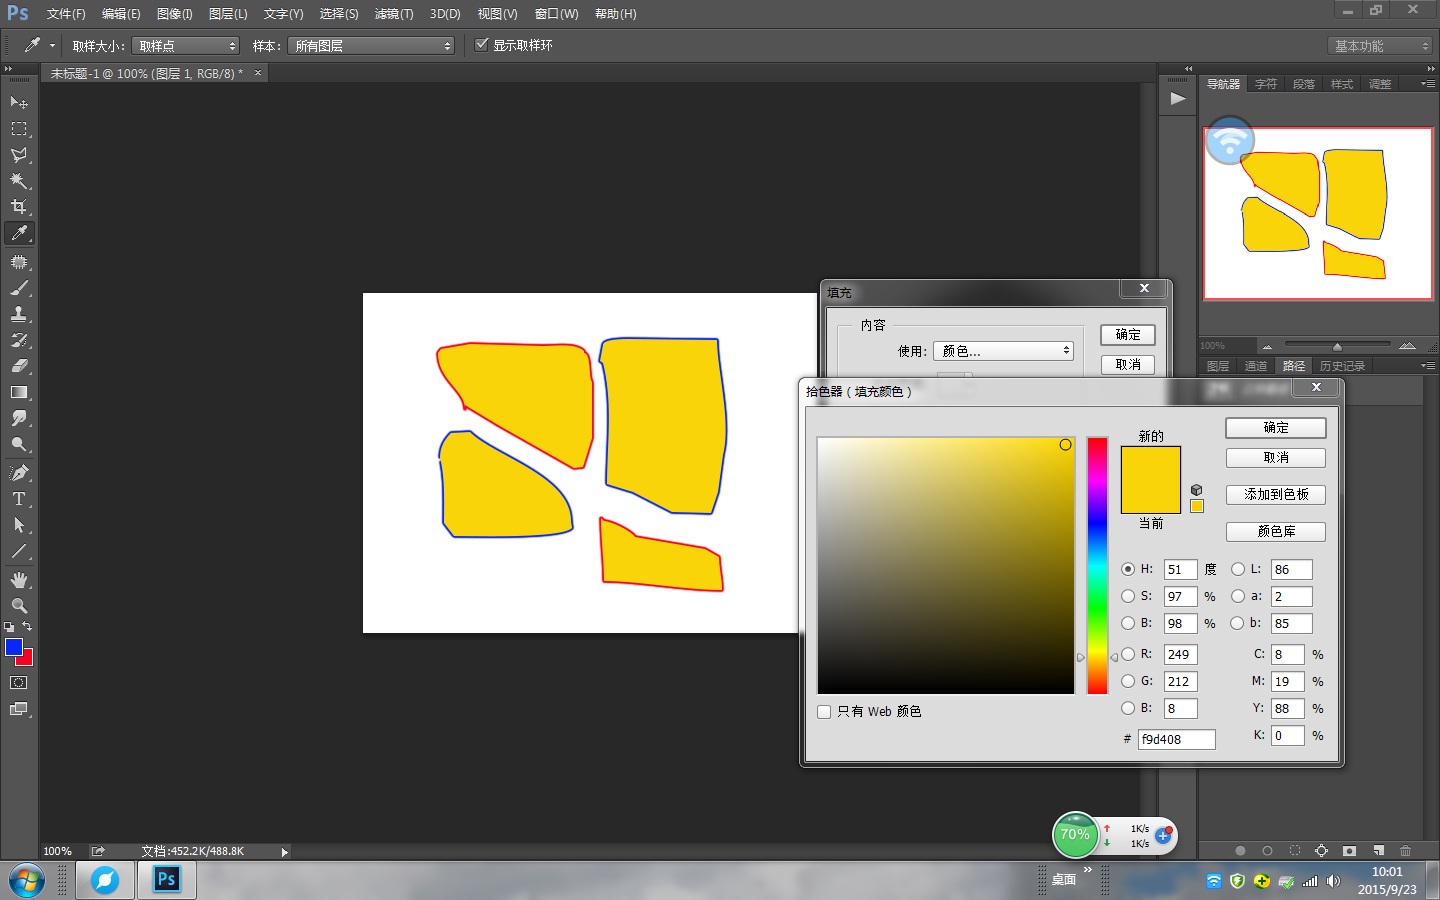This screenshot has width=1440, height=900.
Task: Expand the 使用 颜色 dropdown
Action: click(1003, 351)
